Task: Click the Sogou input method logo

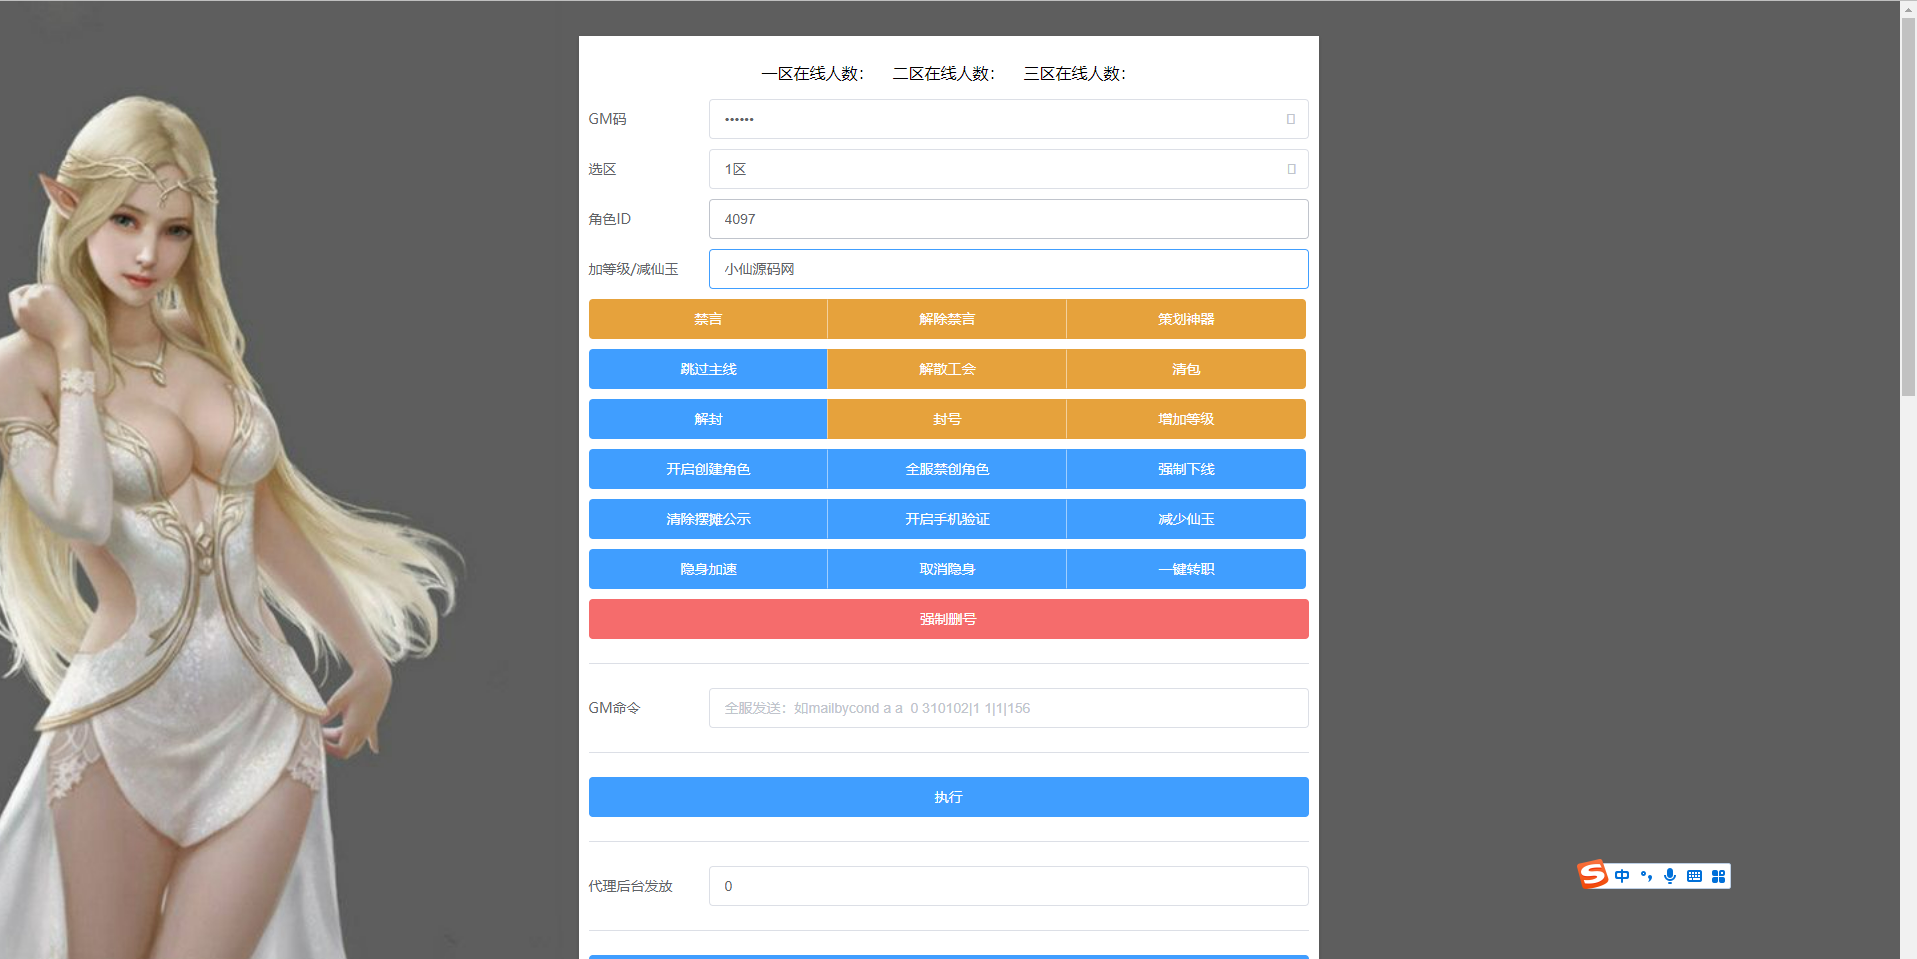Action: (x=1593, y=875)
